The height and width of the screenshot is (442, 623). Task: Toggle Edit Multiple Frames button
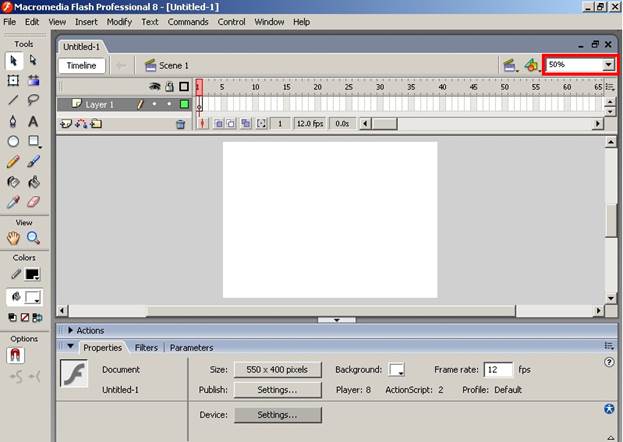[x=246, y=124]
